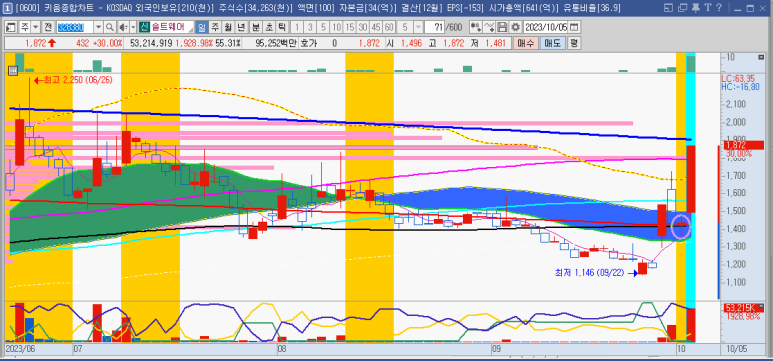Viewport: 773px width, 361px height.
Task: Click the title bar window layout icon
Action: 668,7
